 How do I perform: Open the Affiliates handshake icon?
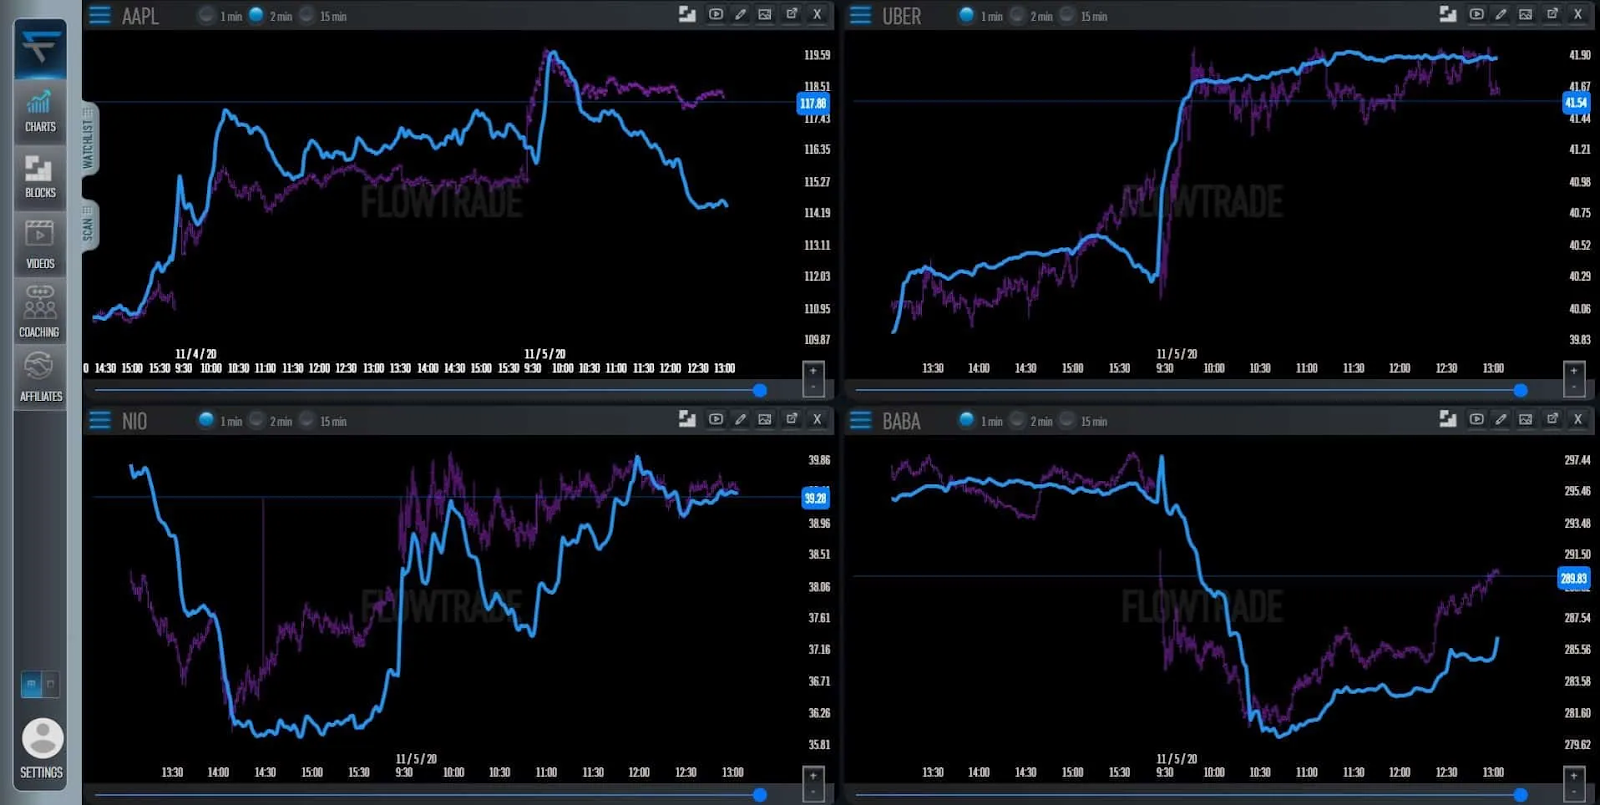[40, 375]
